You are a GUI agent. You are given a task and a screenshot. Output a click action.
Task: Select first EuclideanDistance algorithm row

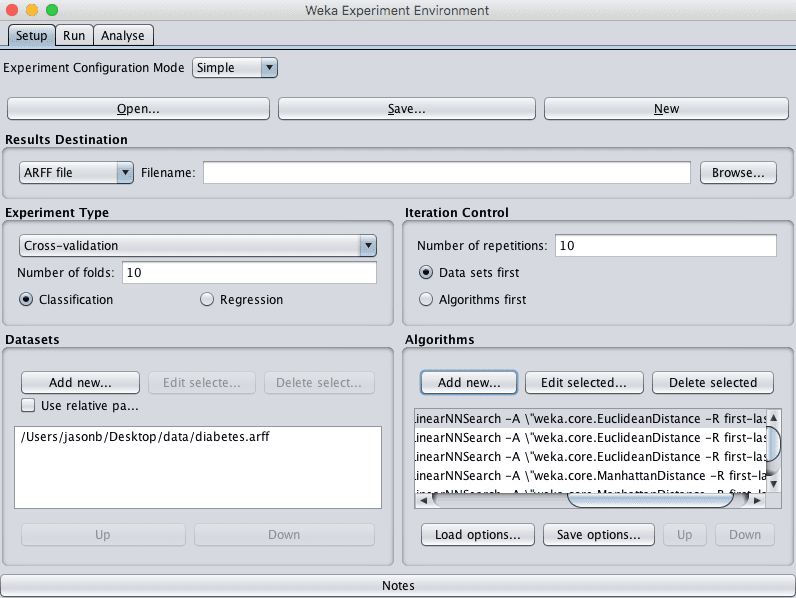click(590, 419)
